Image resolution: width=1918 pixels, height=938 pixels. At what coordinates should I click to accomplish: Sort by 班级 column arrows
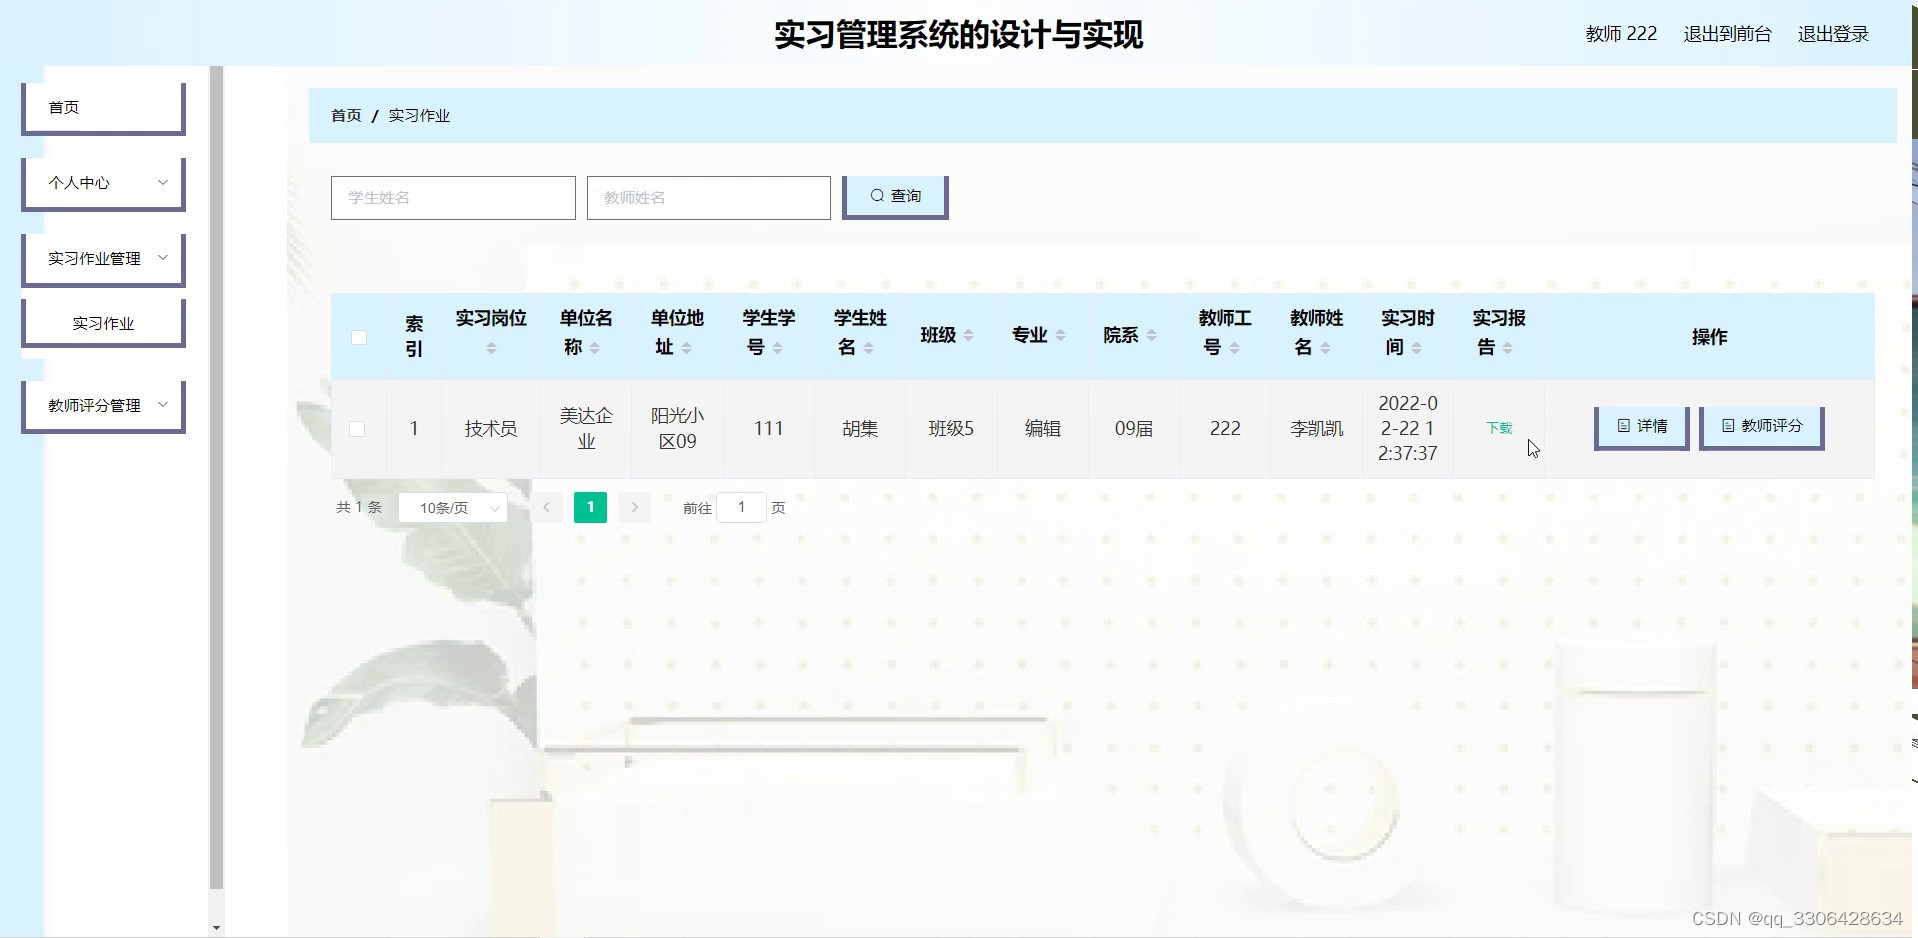[x=968, y=336]
